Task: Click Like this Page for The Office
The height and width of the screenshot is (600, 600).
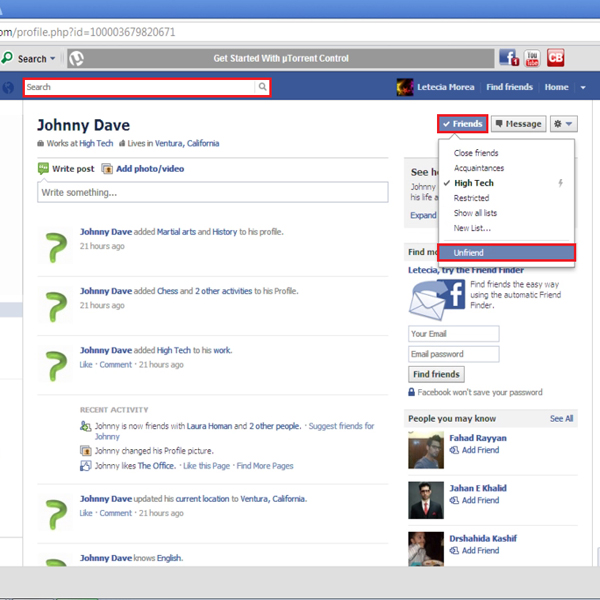Action: [206, 466]
